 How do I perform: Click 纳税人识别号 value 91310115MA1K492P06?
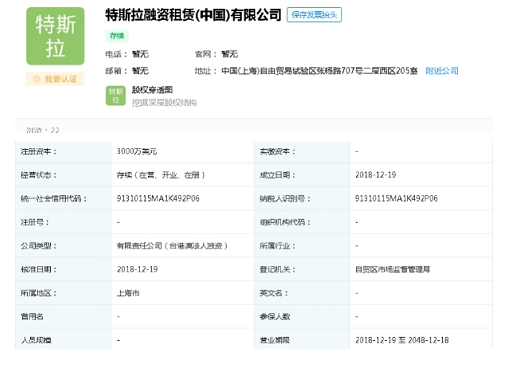[x=396, y=199]
